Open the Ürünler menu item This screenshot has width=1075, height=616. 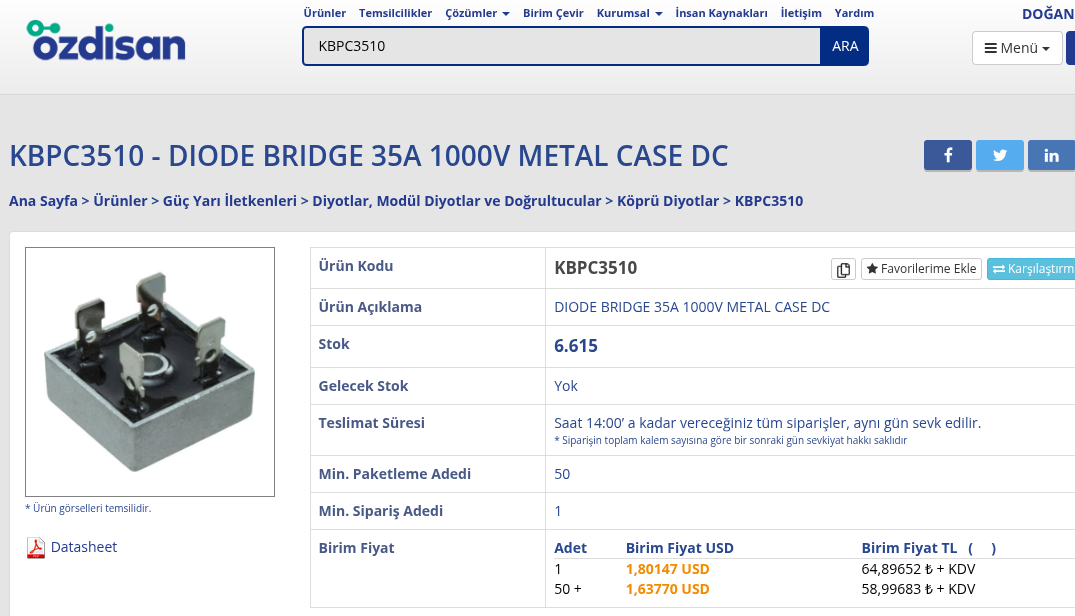324,13
